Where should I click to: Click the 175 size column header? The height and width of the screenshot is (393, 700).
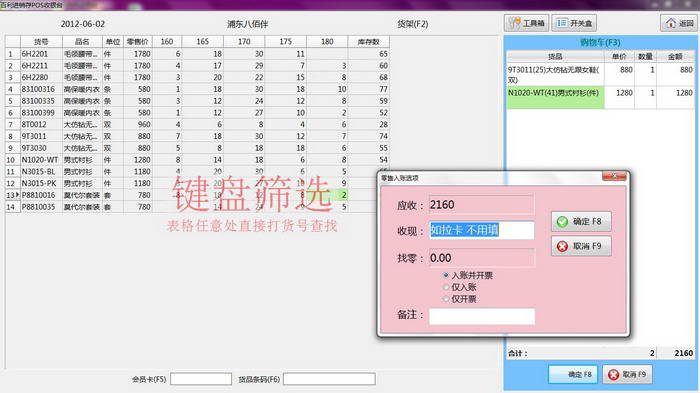[286, 42]
